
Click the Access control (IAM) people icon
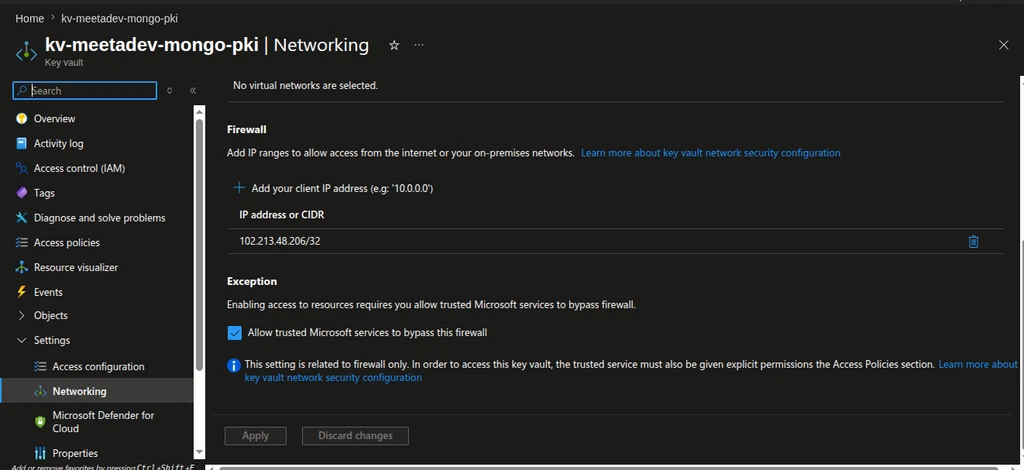point(22,168)
